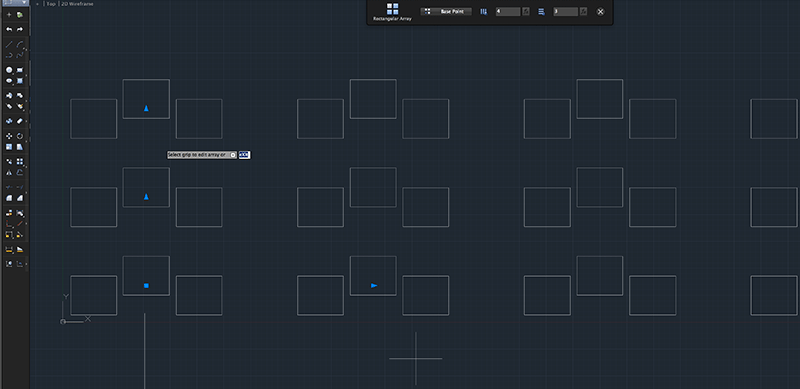Click the columns count icon
The image size is (800, 389).
pyautogui.click(x=483, y=11)
